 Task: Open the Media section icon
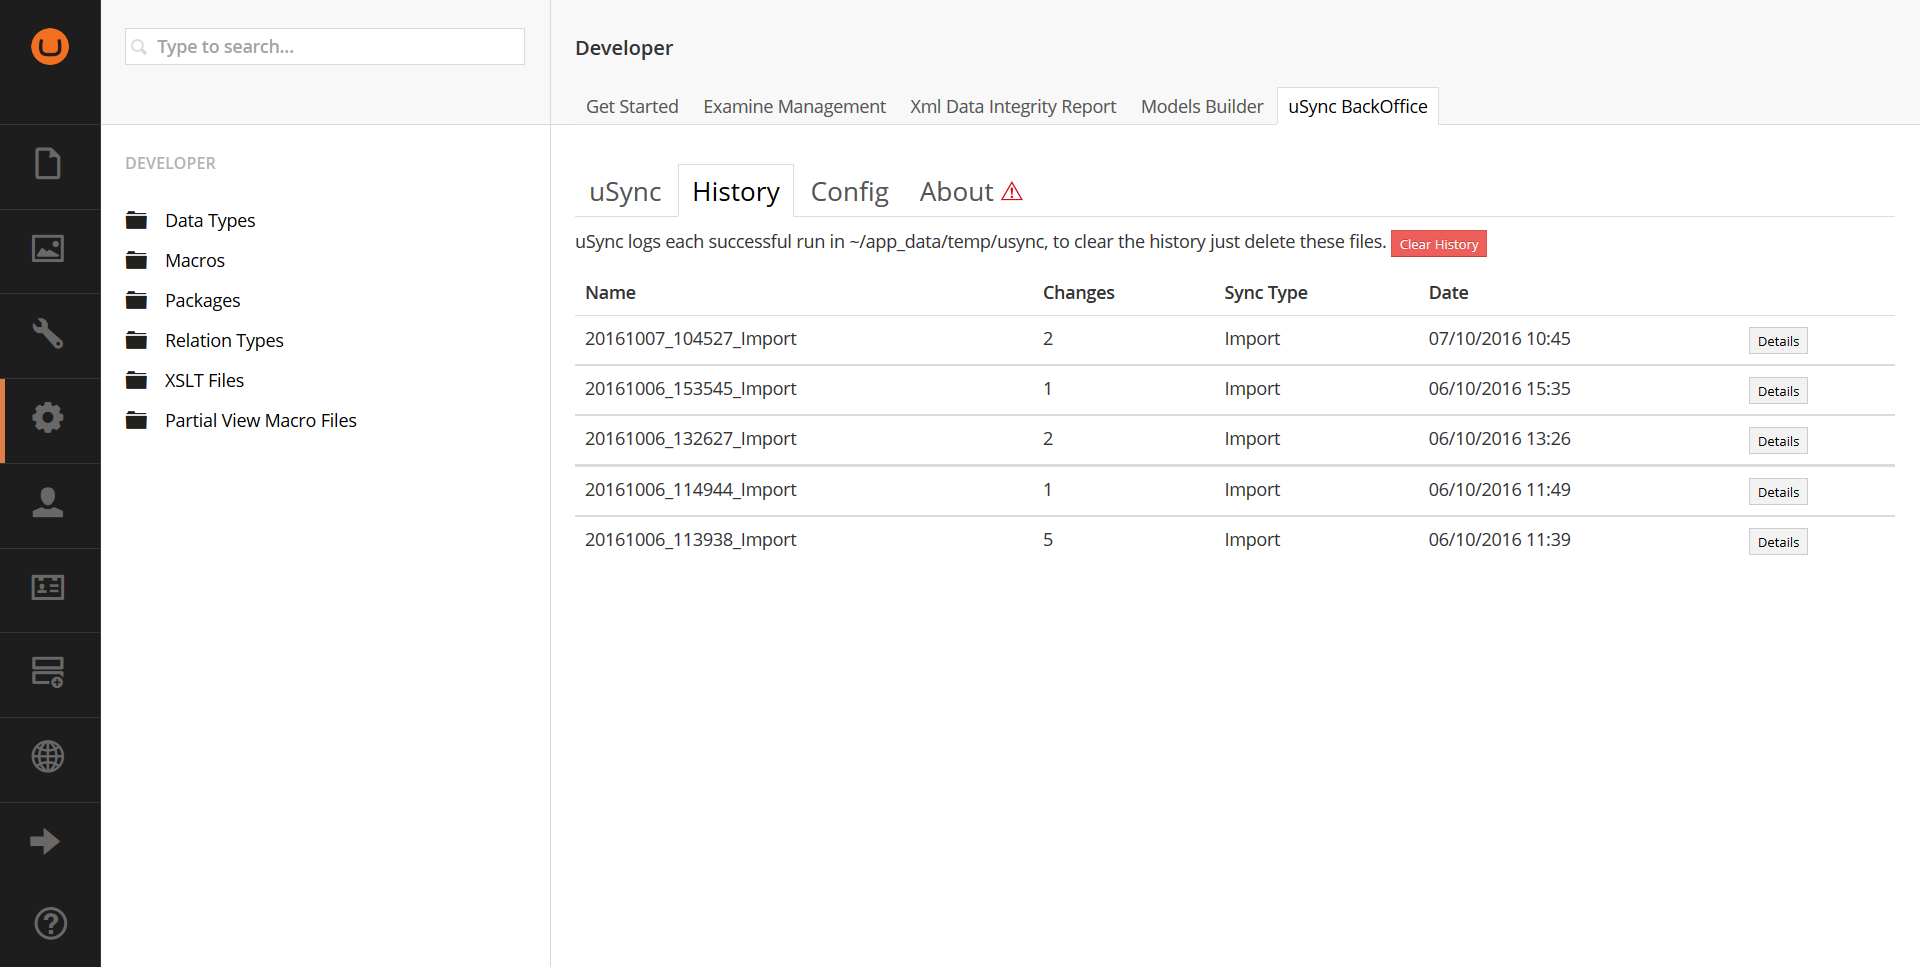click(x=48, y=248)
